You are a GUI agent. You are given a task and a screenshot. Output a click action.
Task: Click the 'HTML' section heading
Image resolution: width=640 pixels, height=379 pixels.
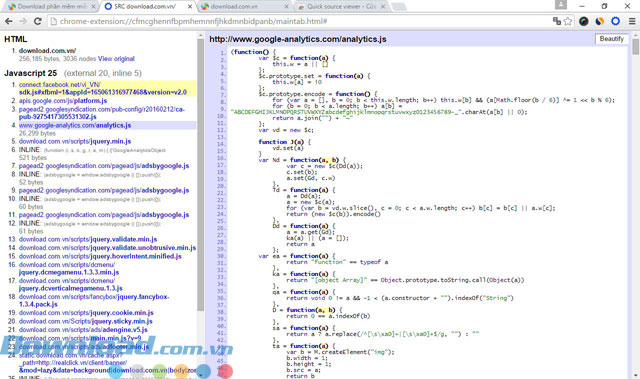16,39
